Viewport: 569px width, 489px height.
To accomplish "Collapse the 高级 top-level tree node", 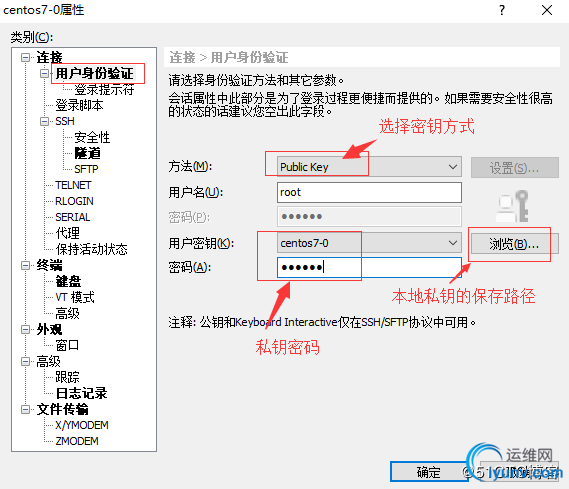I will pyautogui.click(x=25, y=361).
